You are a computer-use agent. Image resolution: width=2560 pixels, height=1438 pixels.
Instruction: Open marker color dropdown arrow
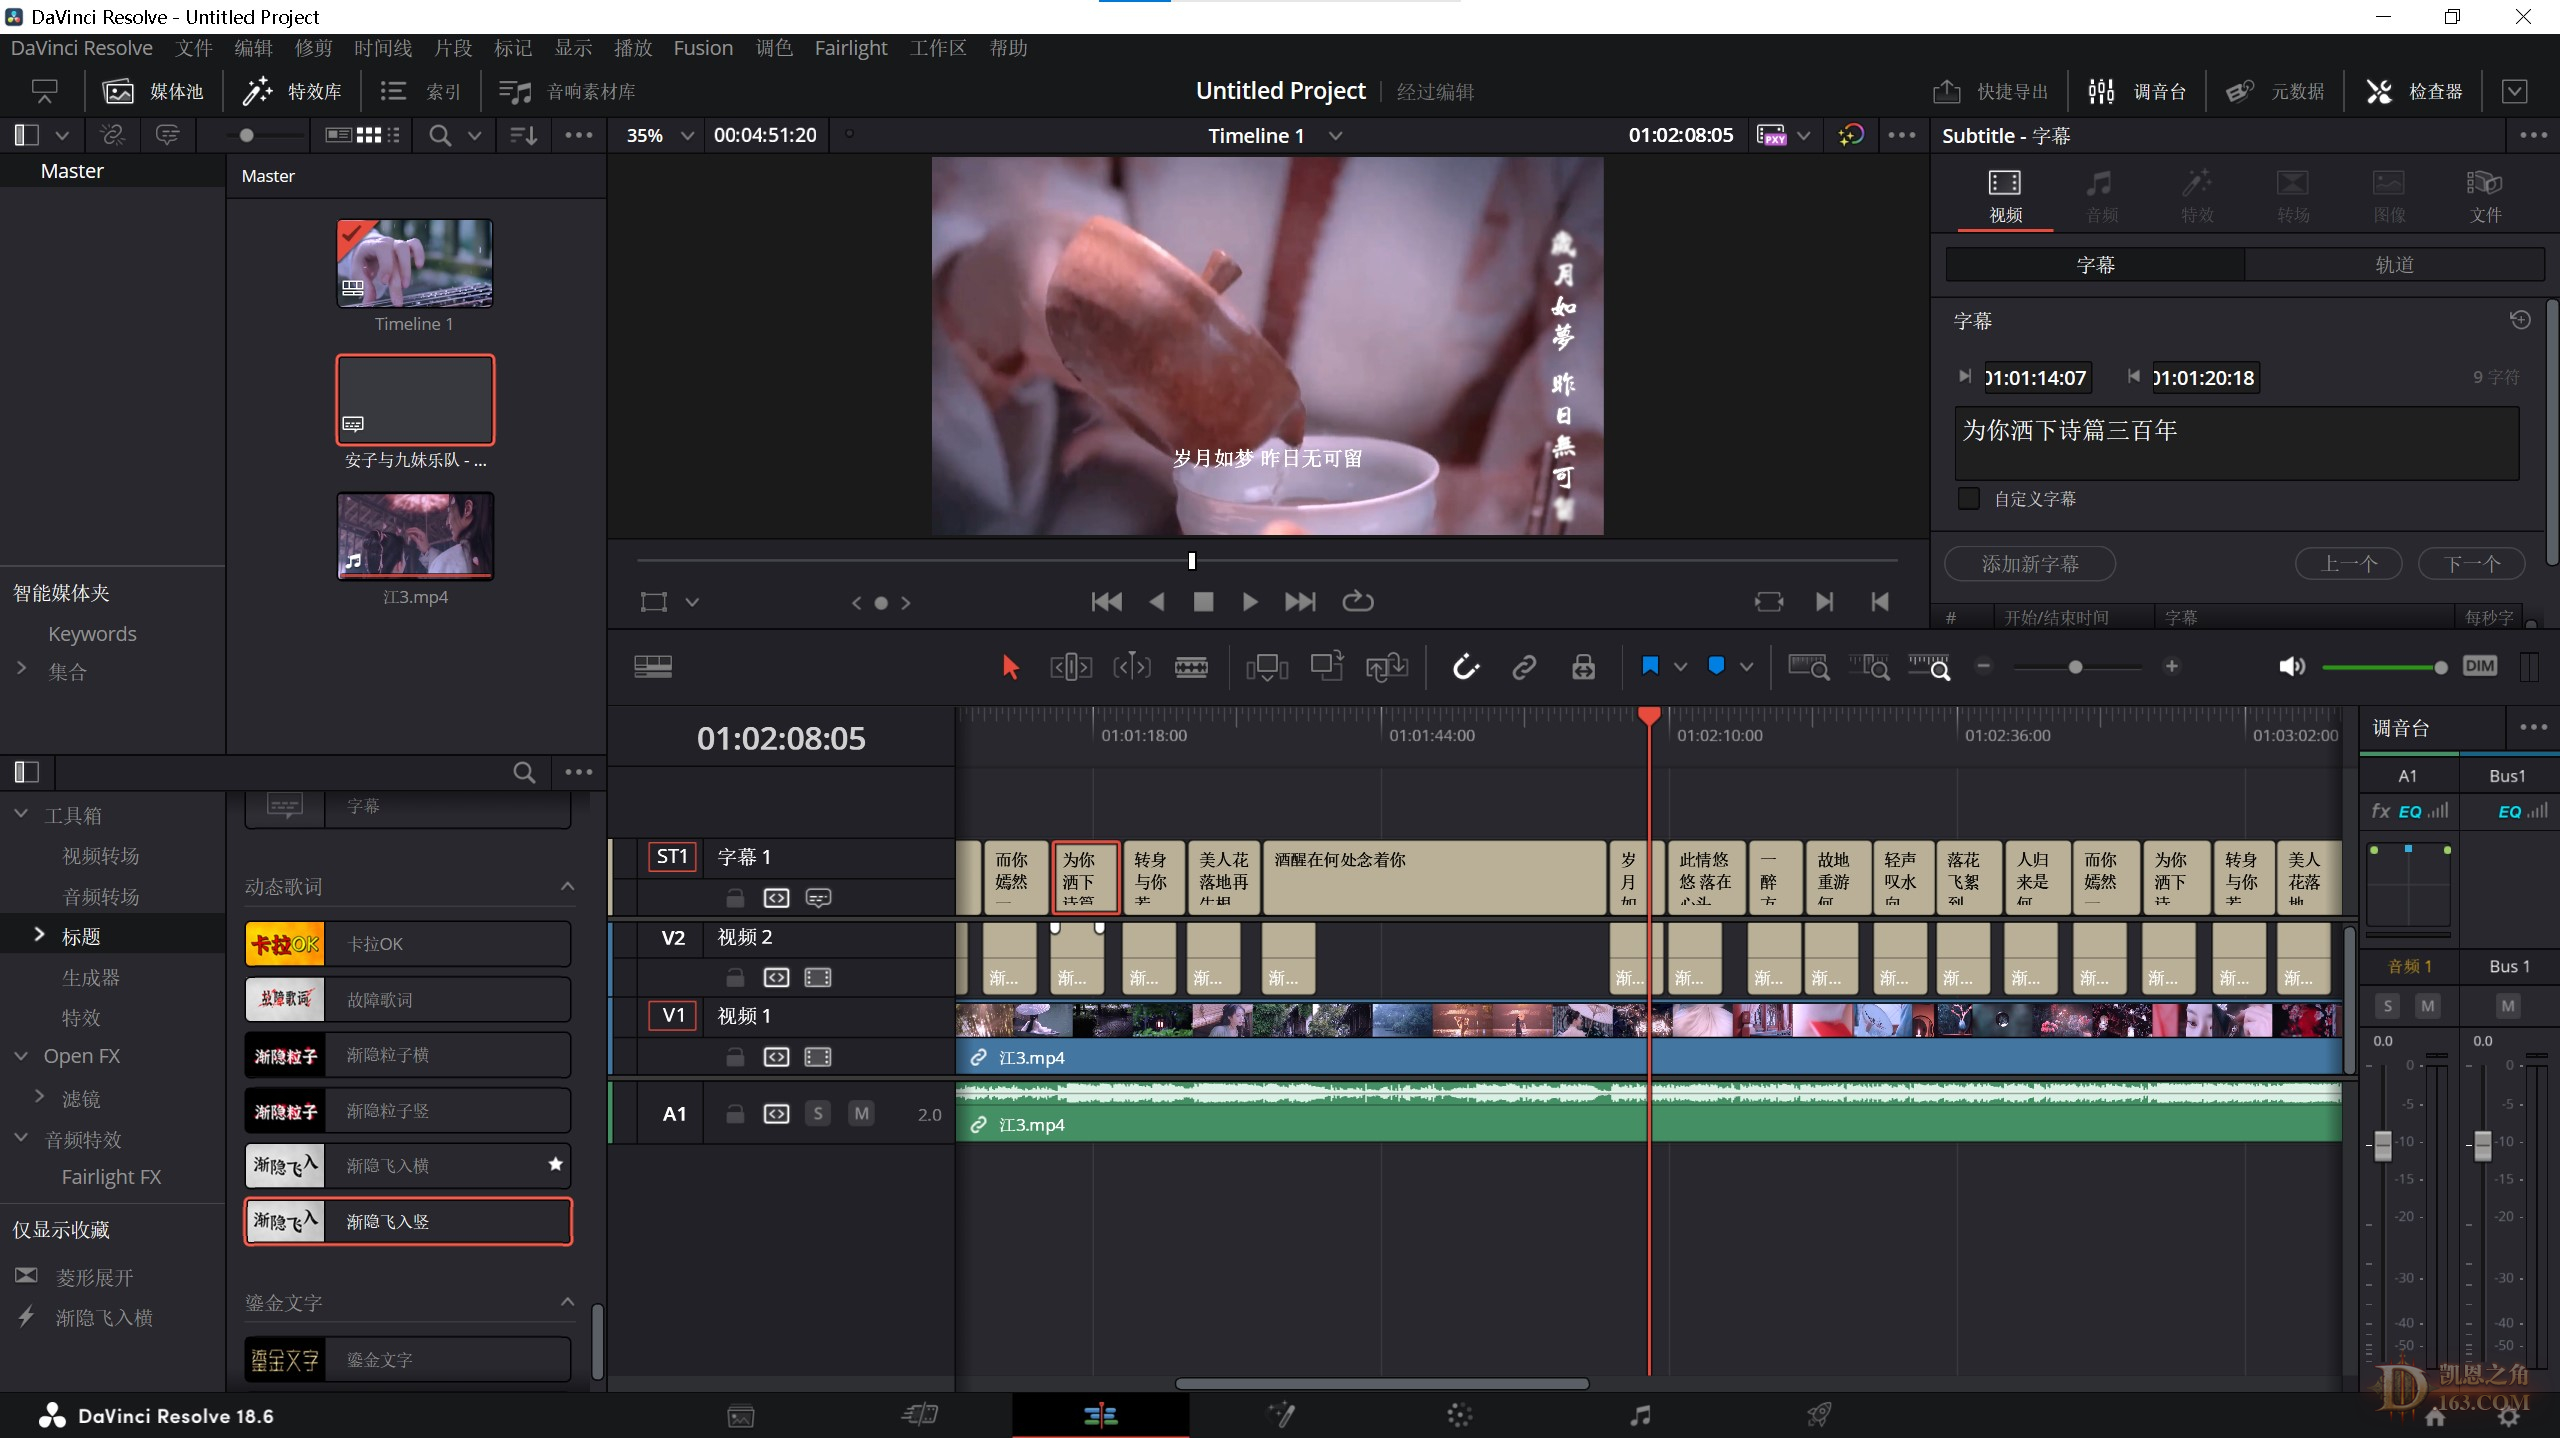(x=1746, y=667)
